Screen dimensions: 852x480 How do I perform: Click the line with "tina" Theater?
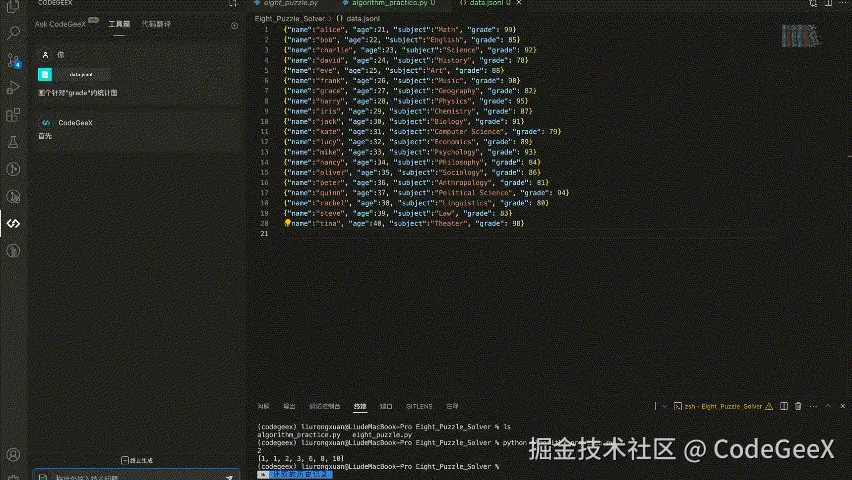click(x=403, y=223)
